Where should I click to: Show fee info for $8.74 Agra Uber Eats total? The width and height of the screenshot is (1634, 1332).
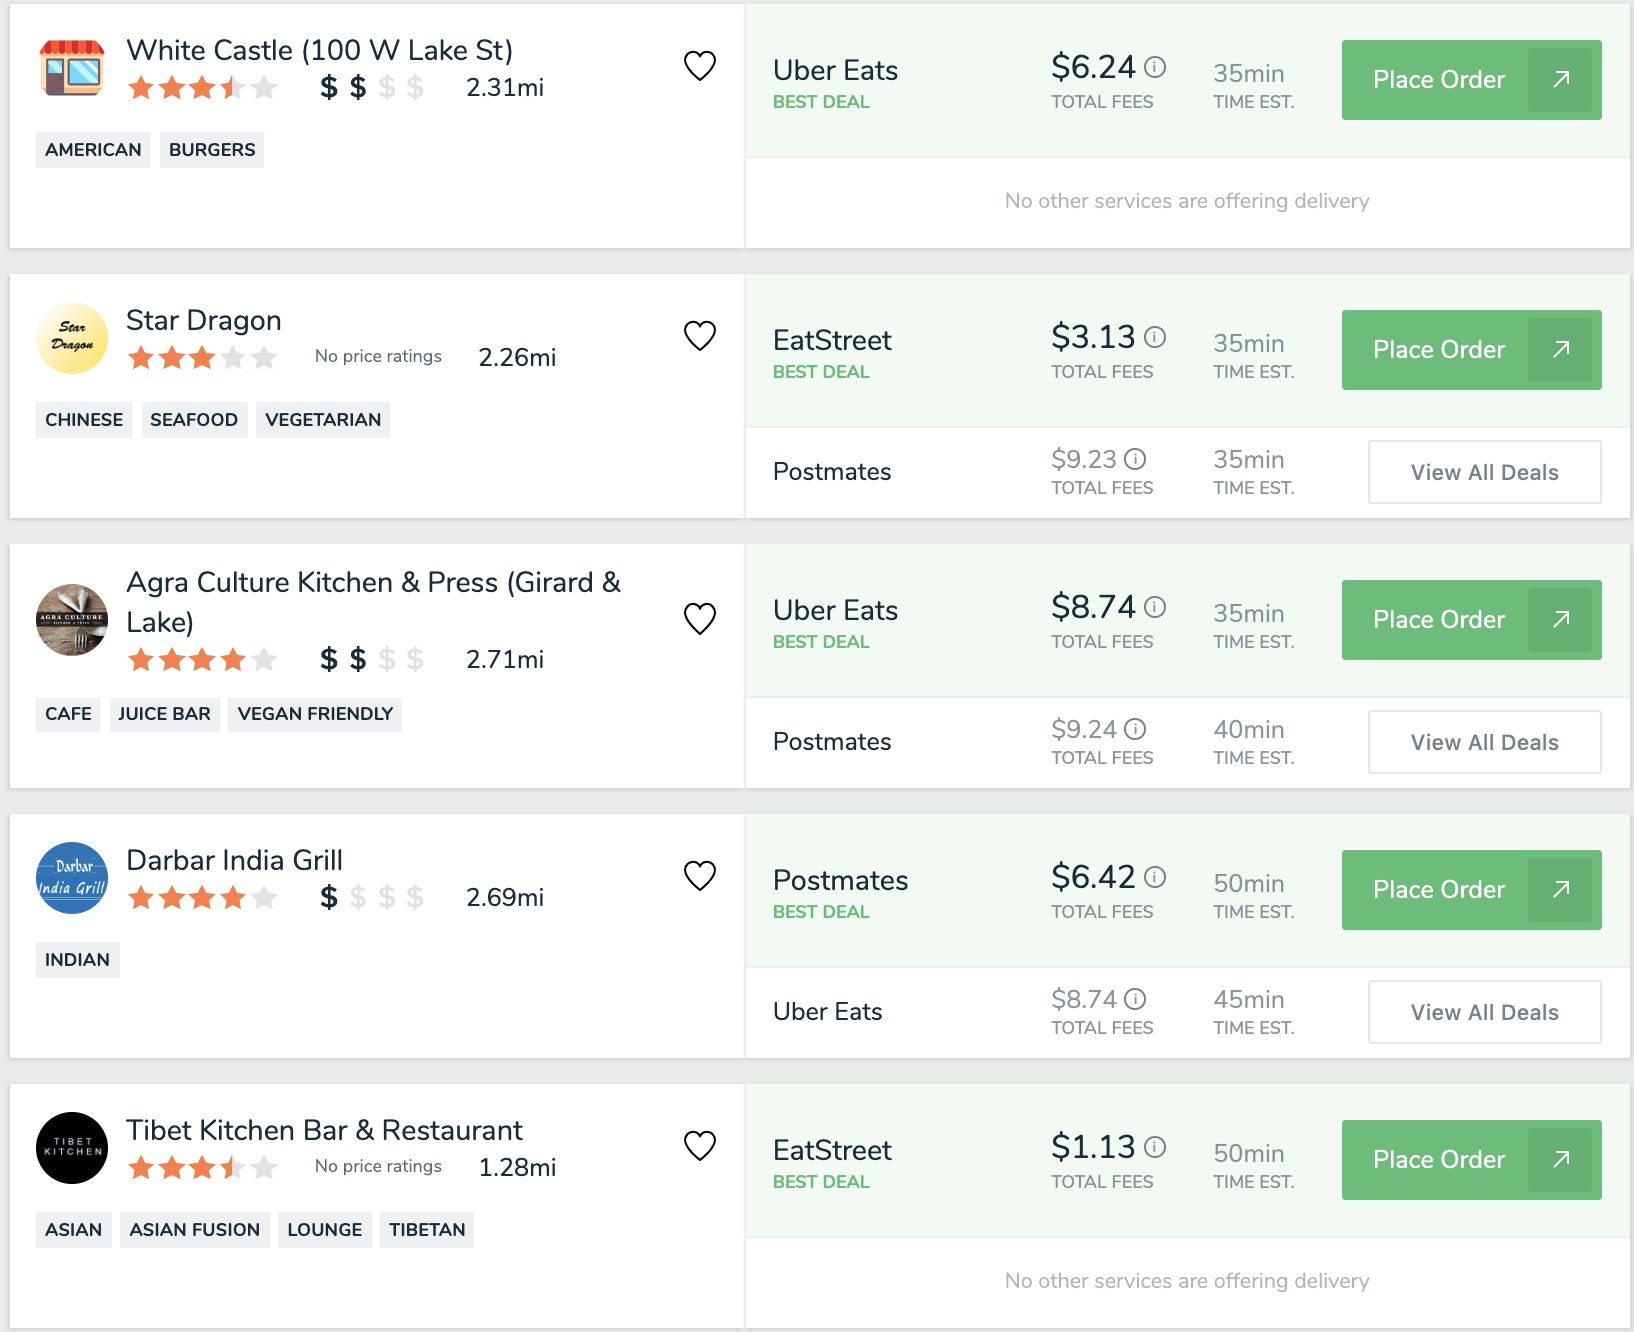(1155, 607)
